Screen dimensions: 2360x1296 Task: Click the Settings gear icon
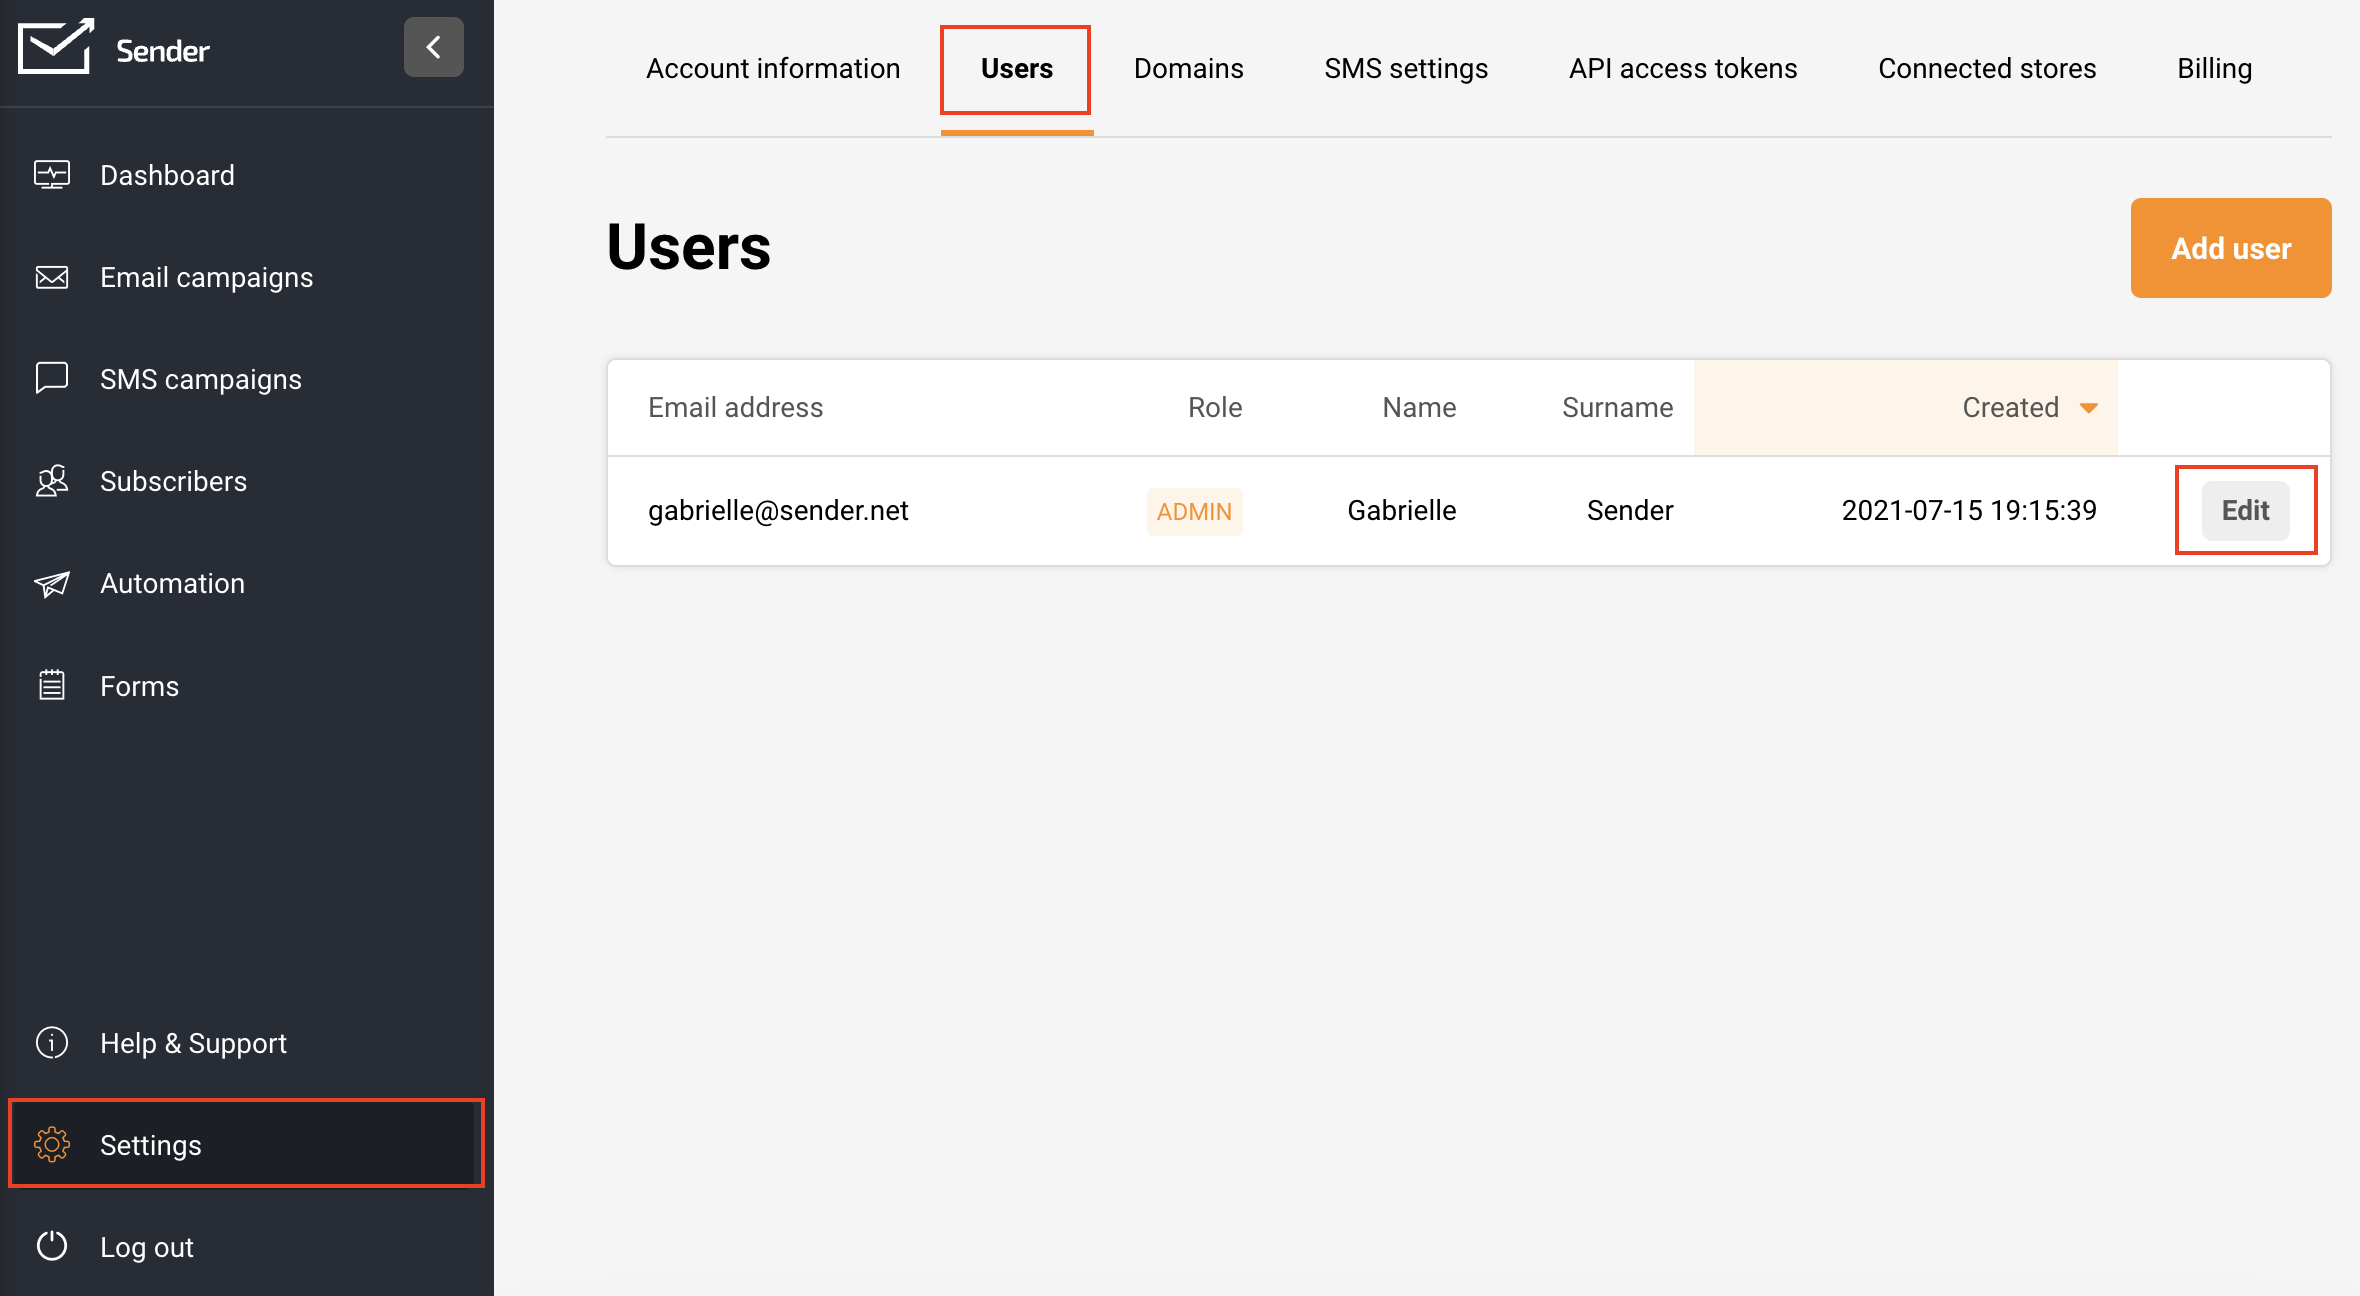pyautogui.click(x=52, y=1144)
